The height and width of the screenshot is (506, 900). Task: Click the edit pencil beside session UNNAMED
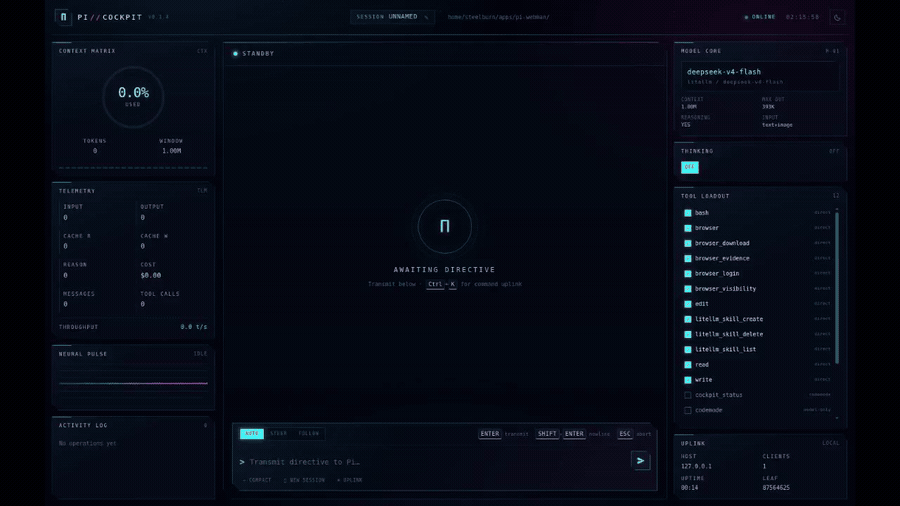click(426, 17)
